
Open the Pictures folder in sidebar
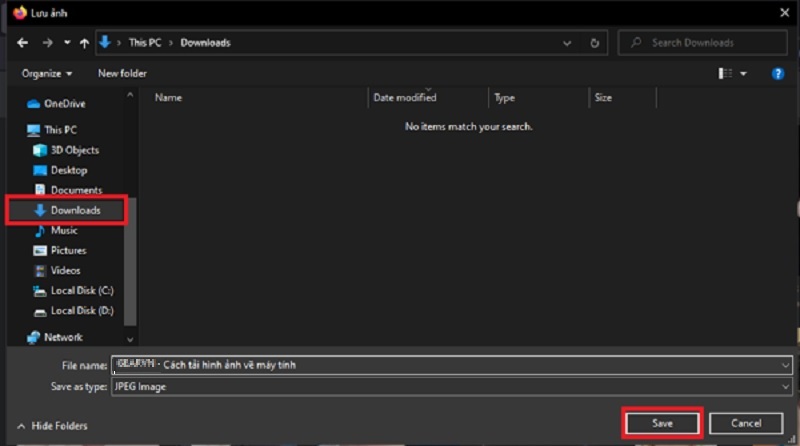(x=68, y=250)
